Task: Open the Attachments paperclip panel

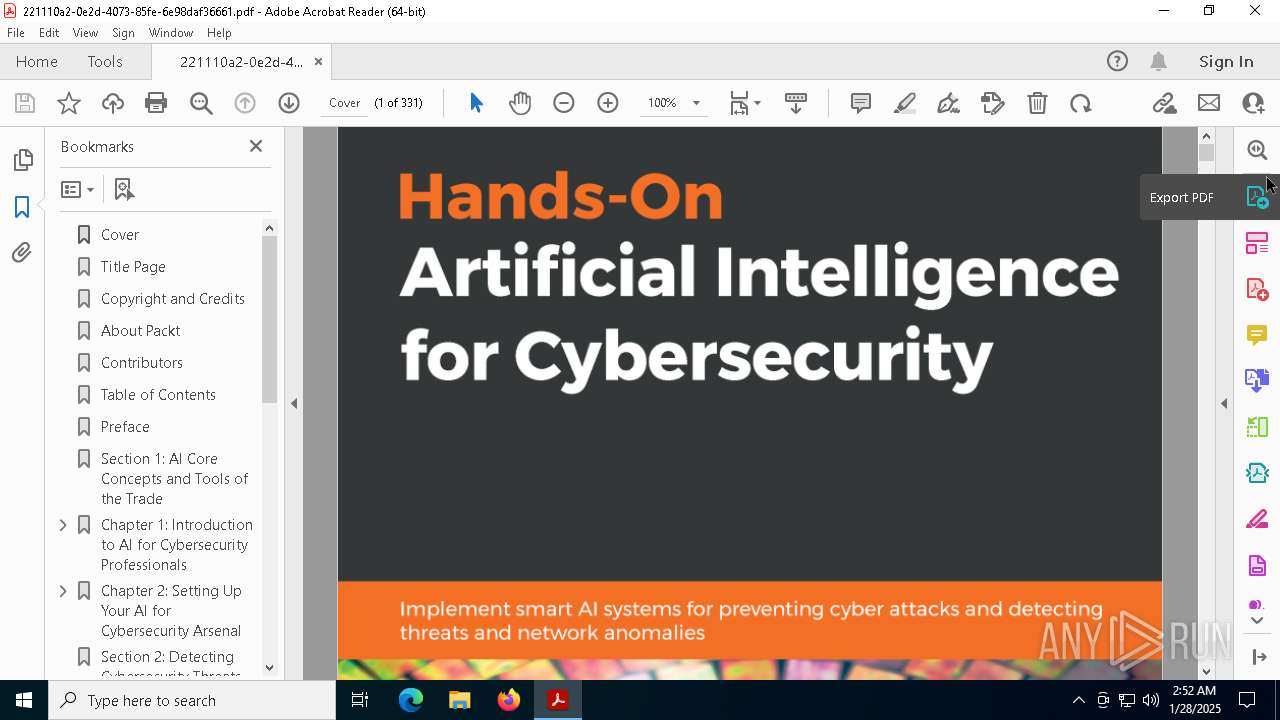Action: [x=22, y=252]
